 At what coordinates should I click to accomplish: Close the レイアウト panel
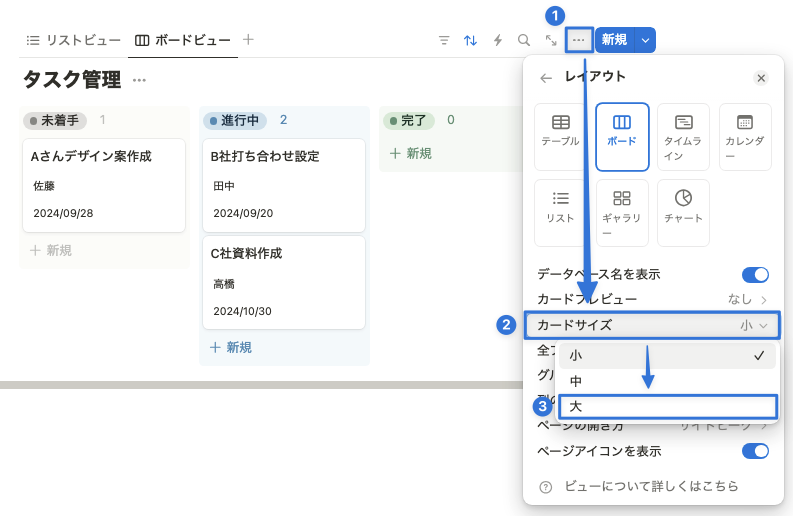coord(761,78)
